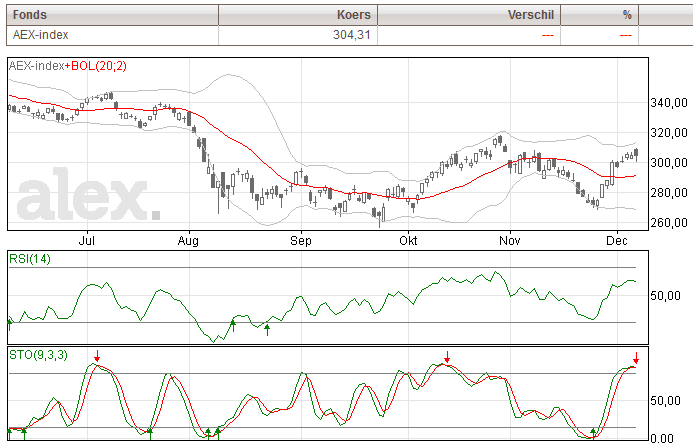This screenshot has width=693, height=448.
Task: Click the 50,00 label on STO panel
Action: pyautogui.click(x=666, y=401)
